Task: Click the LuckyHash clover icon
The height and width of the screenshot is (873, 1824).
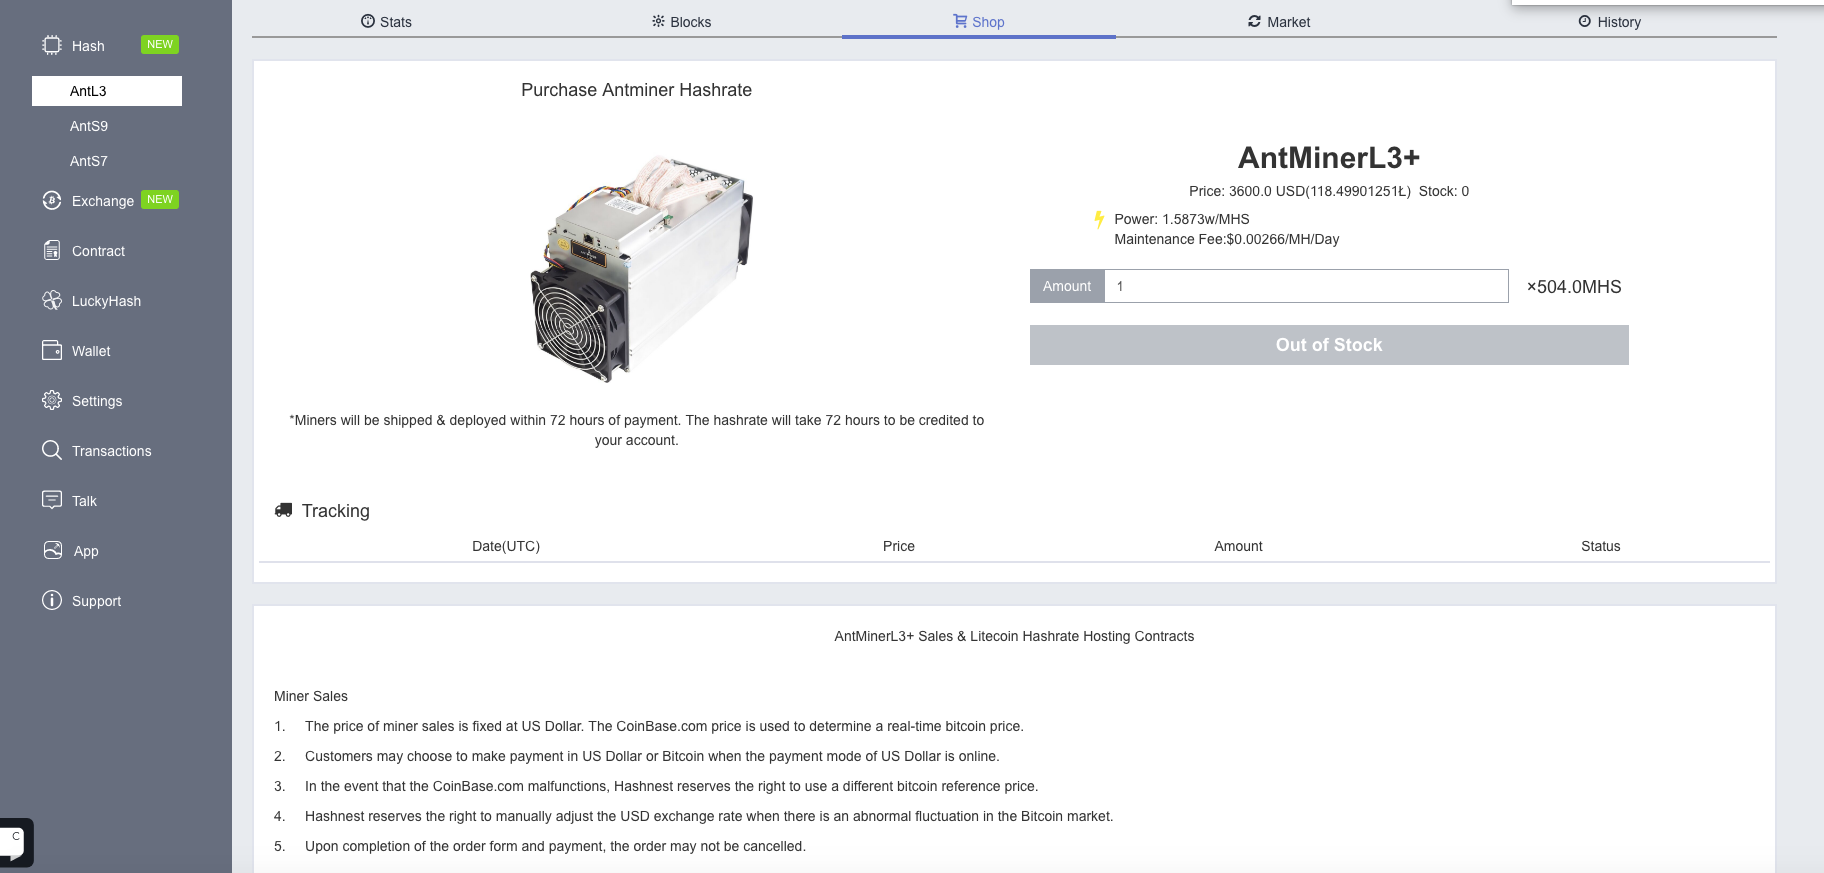Action: tap(52, 300)
